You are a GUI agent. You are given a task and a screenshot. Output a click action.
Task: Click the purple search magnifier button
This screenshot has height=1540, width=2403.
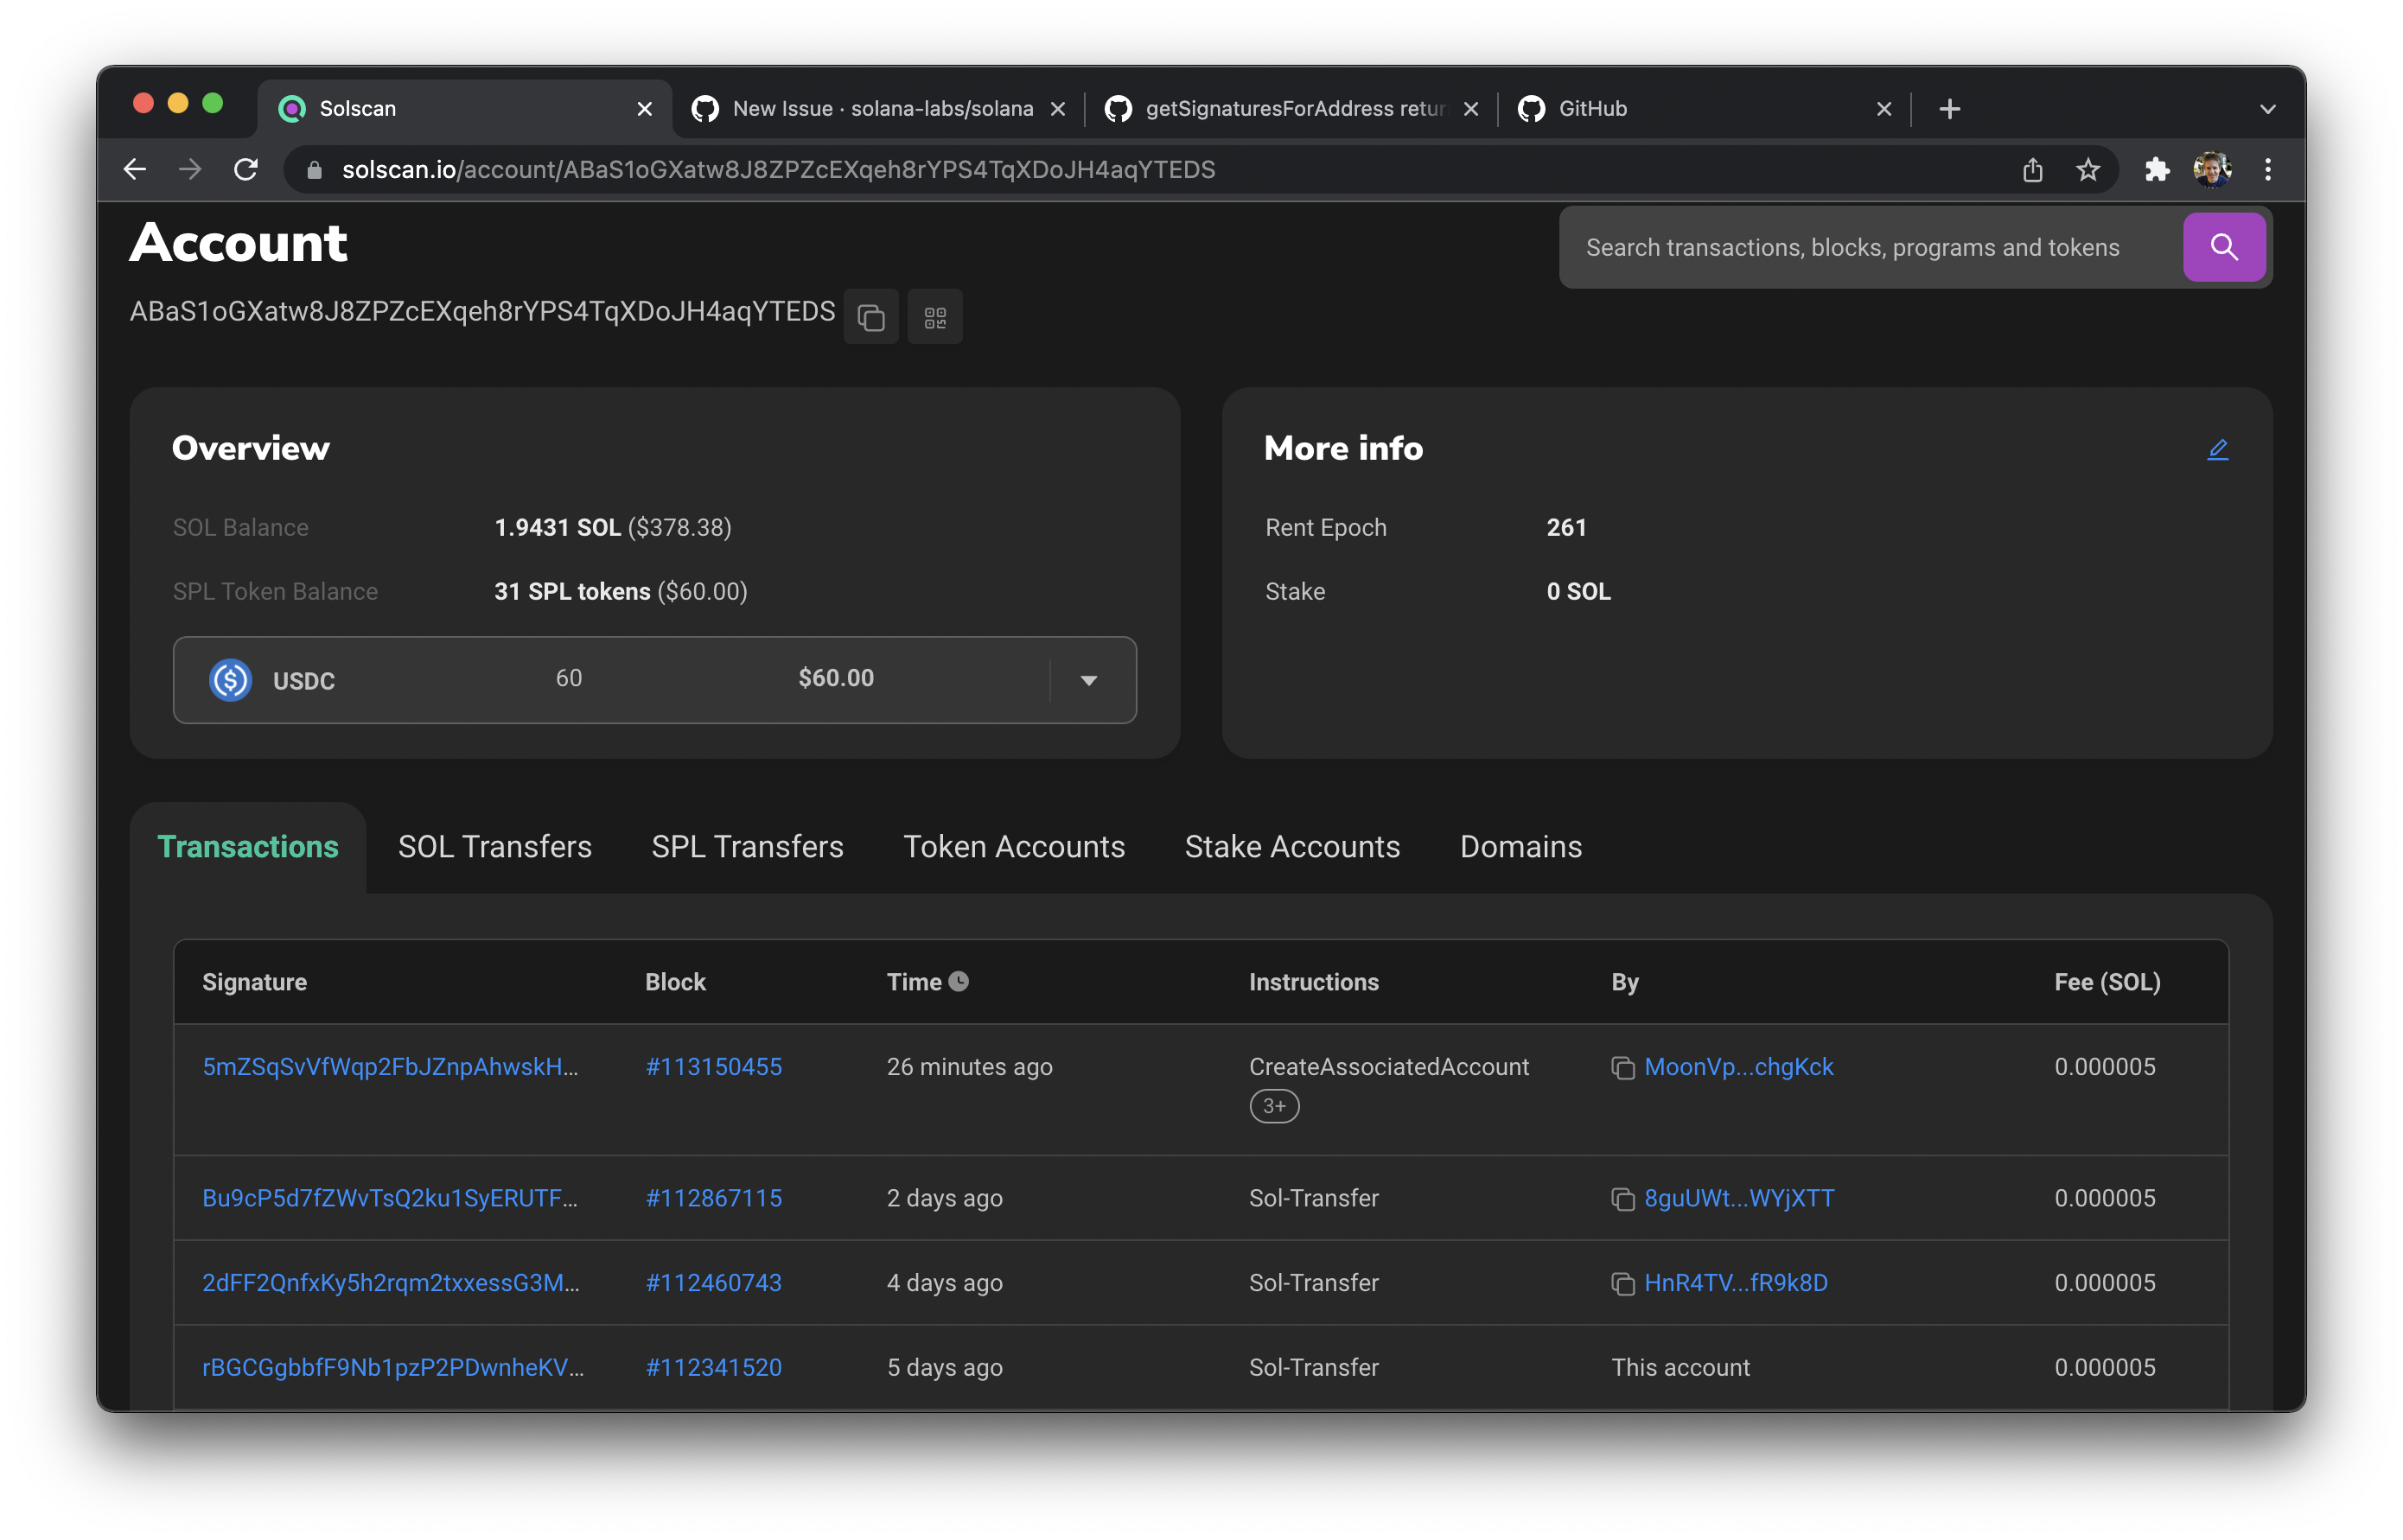point(2223,247)
